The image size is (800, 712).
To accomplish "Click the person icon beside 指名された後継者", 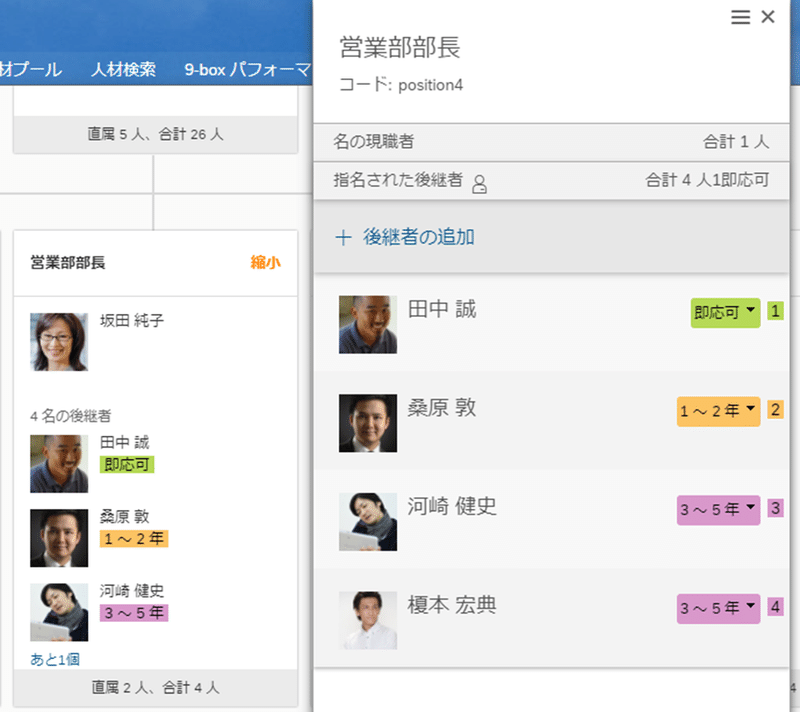I will (479, 184).
